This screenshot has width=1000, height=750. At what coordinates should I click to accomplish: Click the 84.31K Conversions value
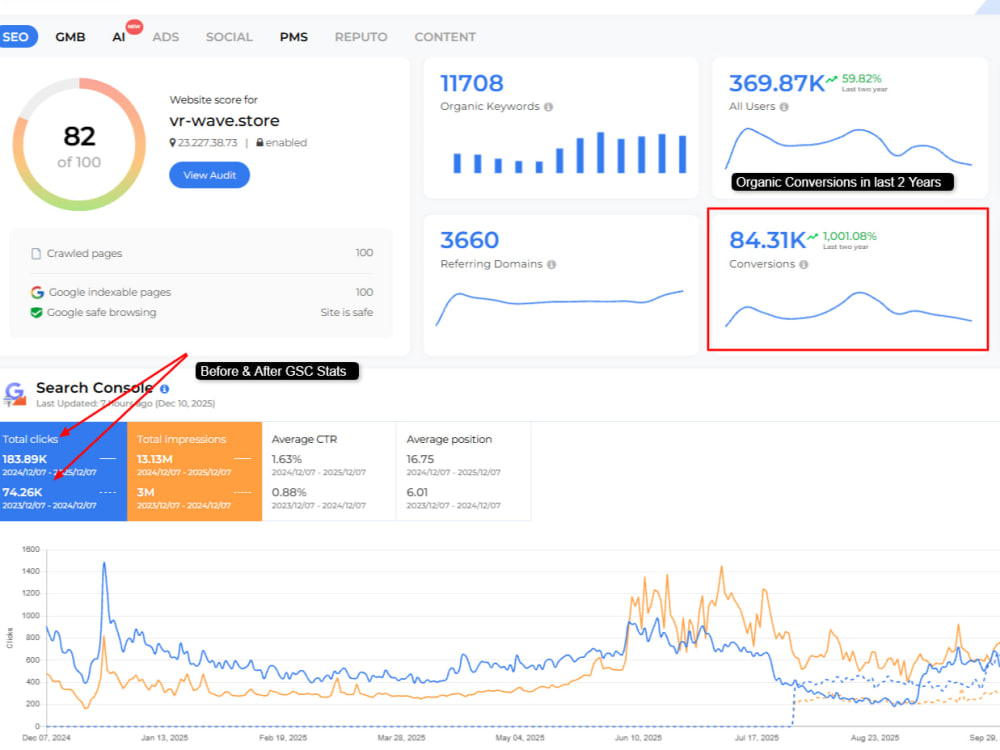(x=767, y=240)
